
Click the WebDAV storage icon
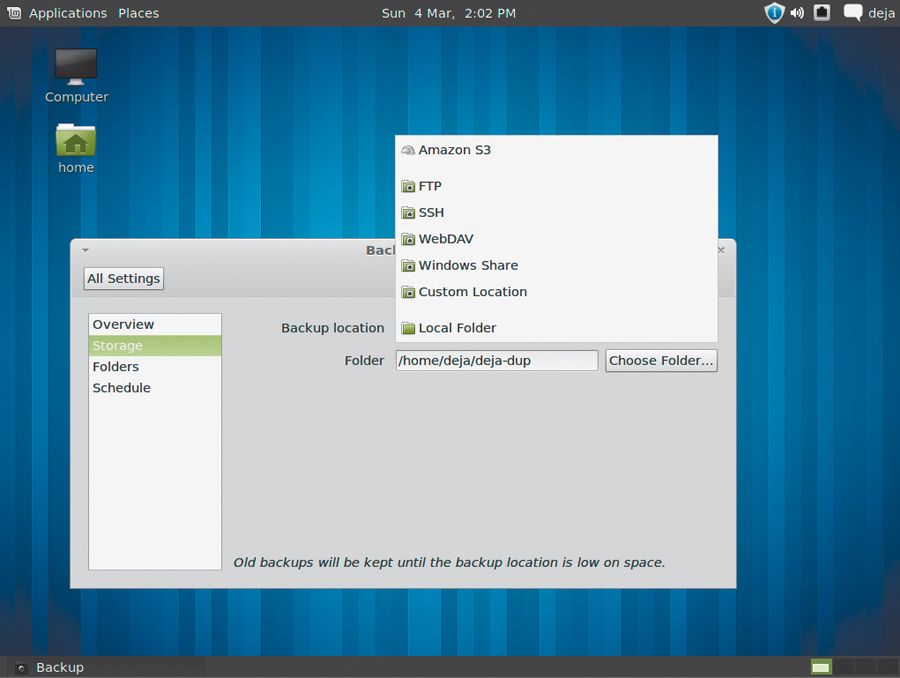(x=408, y=239)
